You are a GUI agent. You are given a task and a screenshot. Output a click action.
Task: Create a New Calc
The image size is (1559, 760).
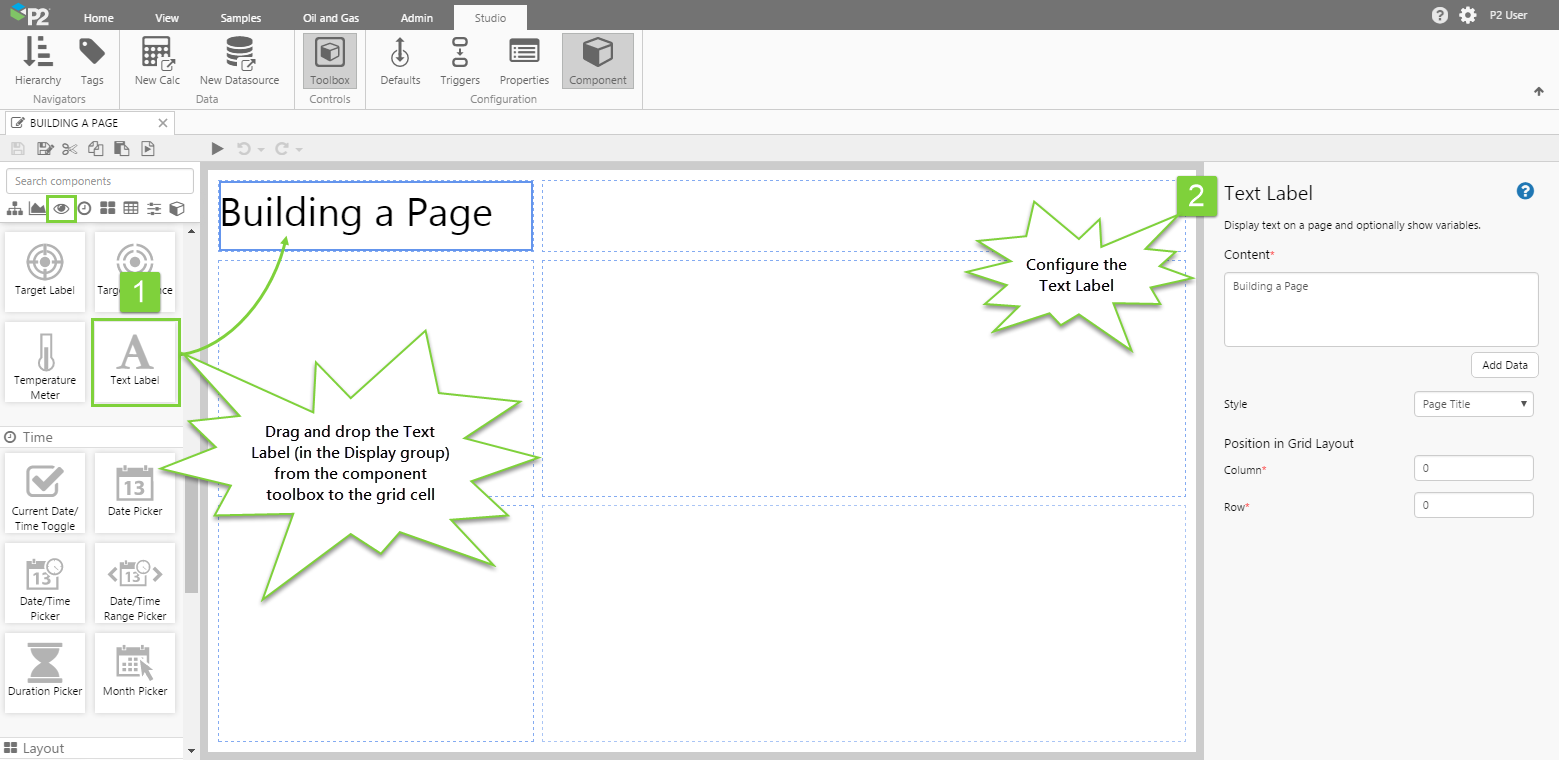point(157,61)
